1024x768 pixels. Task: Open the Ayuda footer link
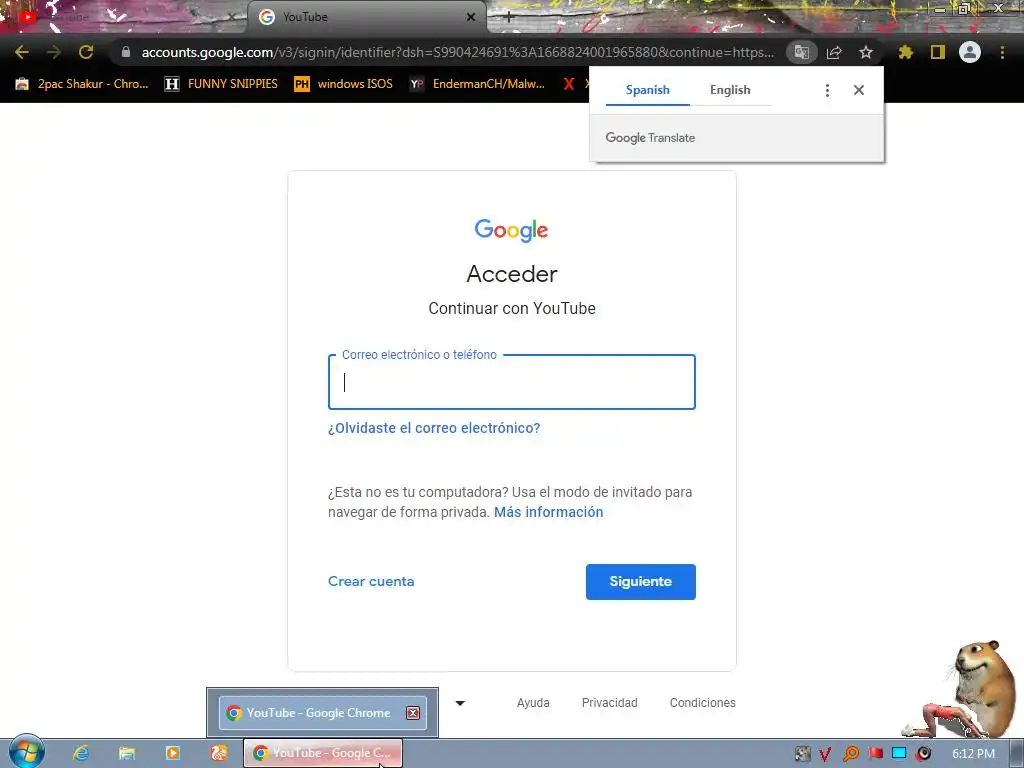533,703
